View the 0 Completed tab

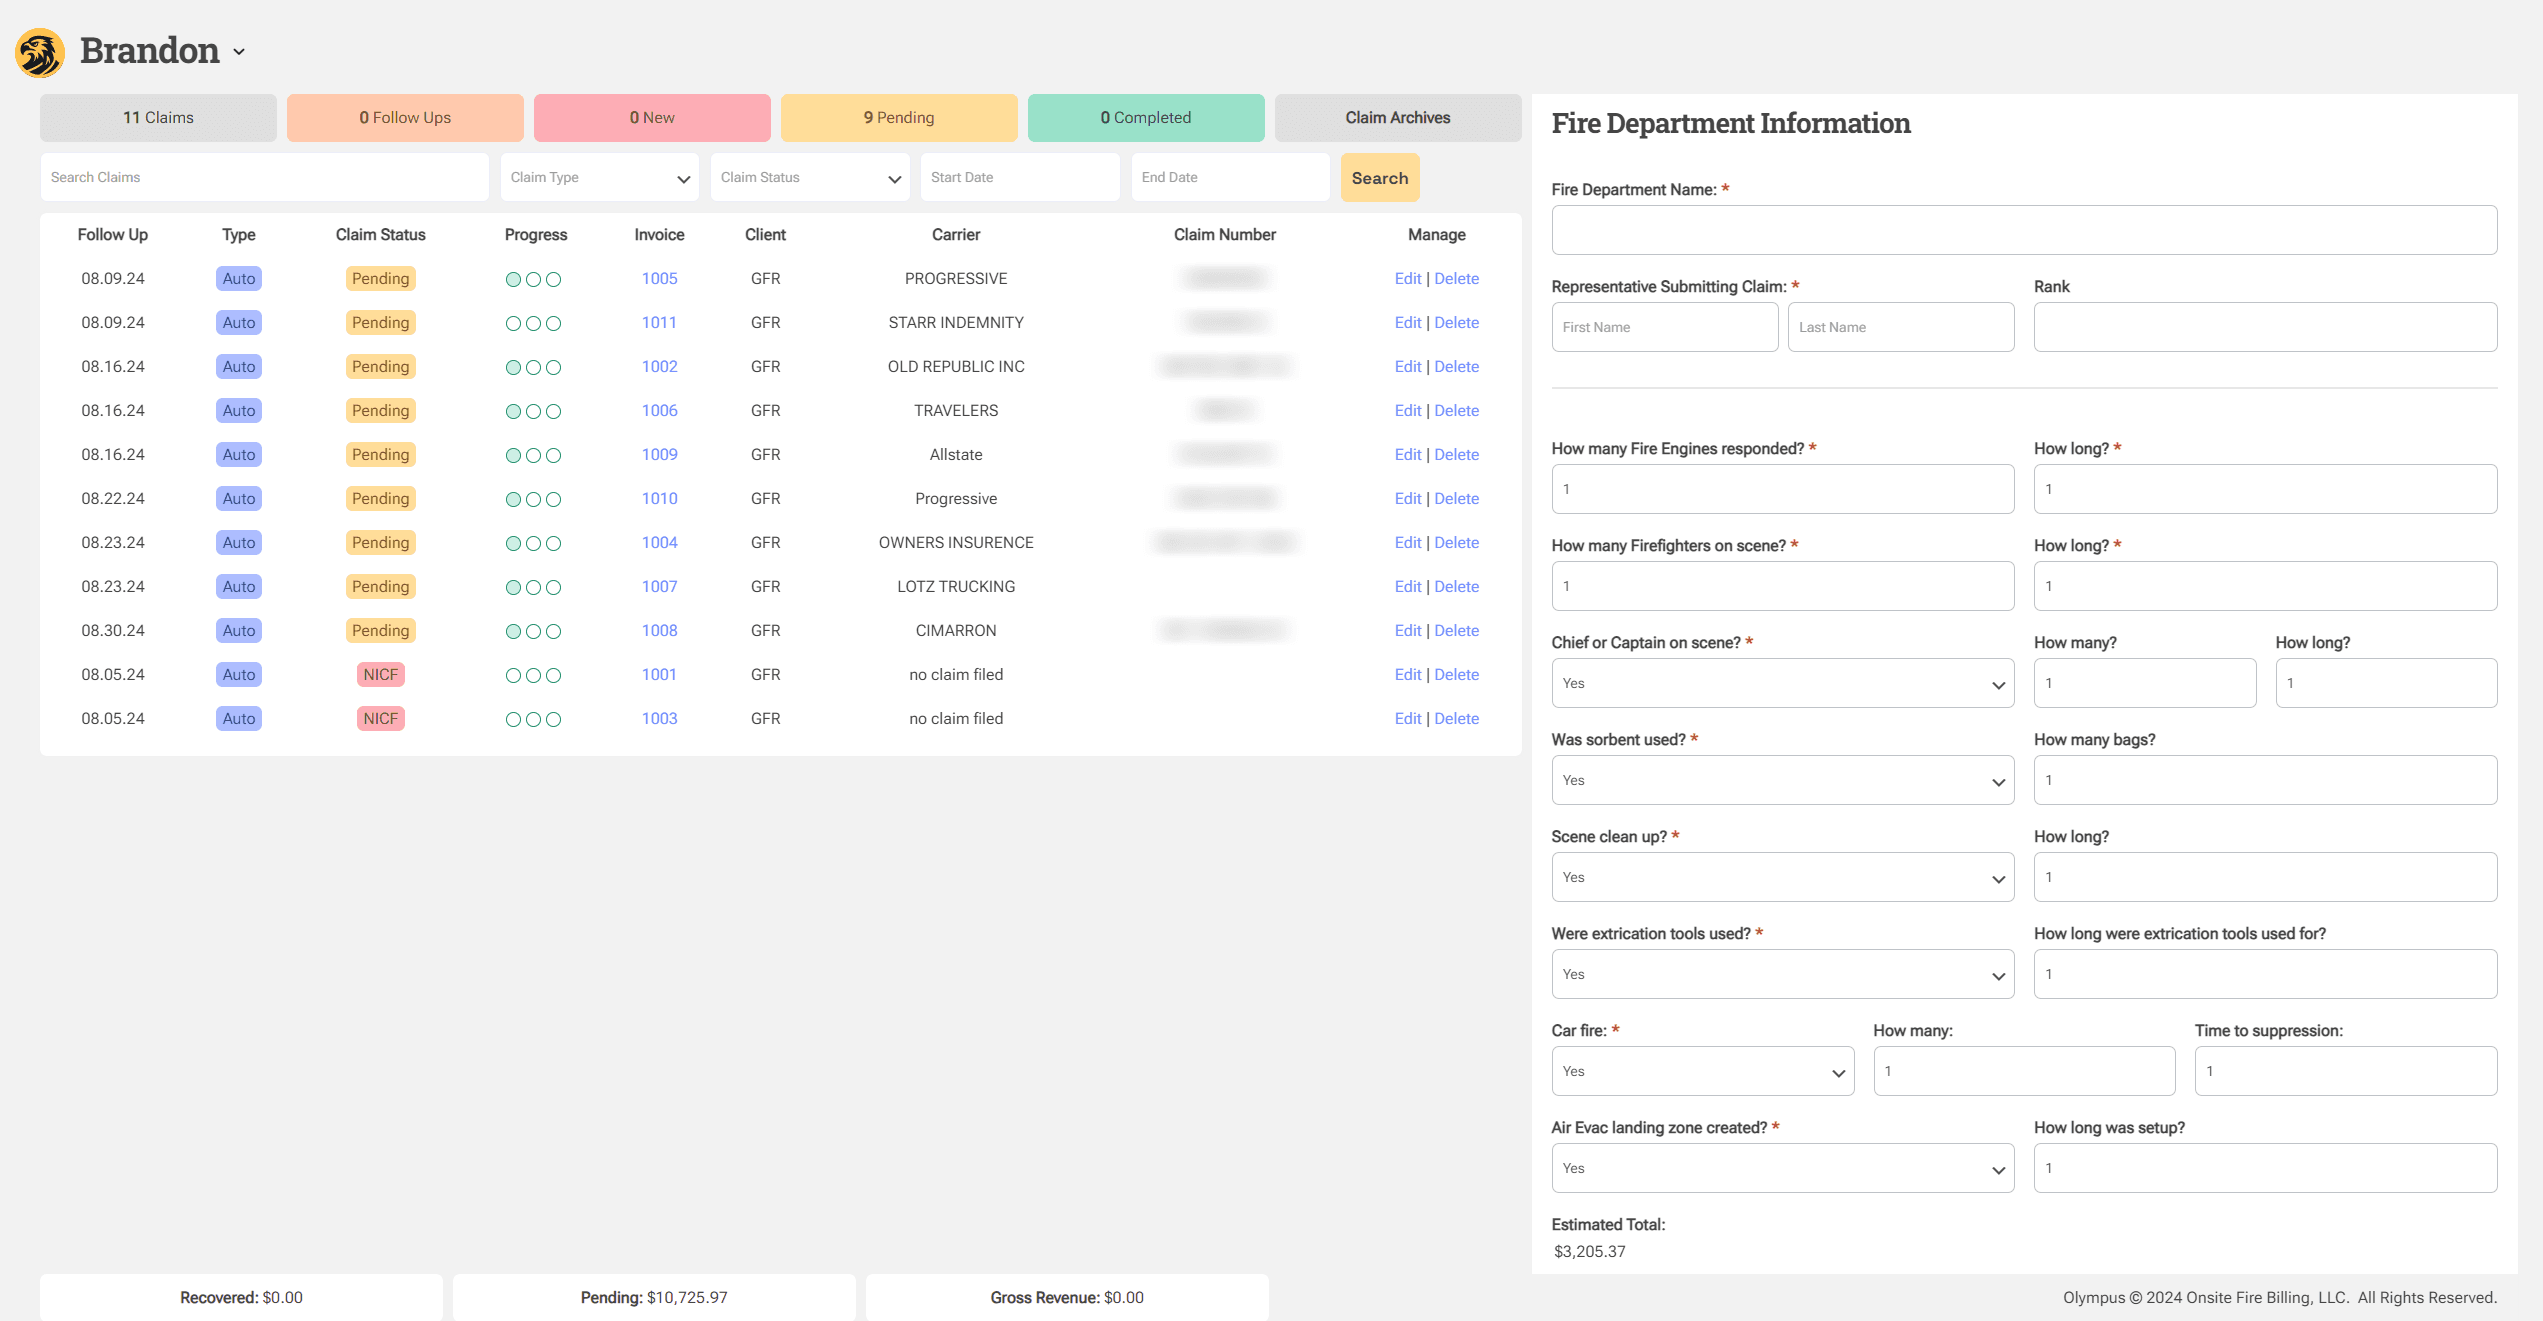pos(1146,118)
